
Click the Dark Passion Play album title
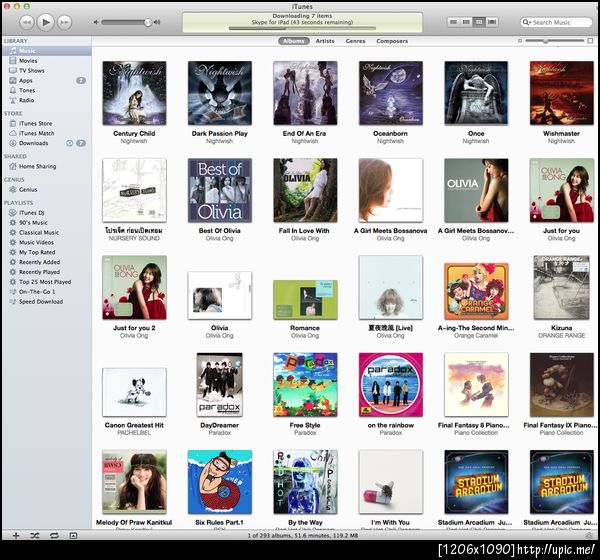pyautogui.click(x=220, y=134)
